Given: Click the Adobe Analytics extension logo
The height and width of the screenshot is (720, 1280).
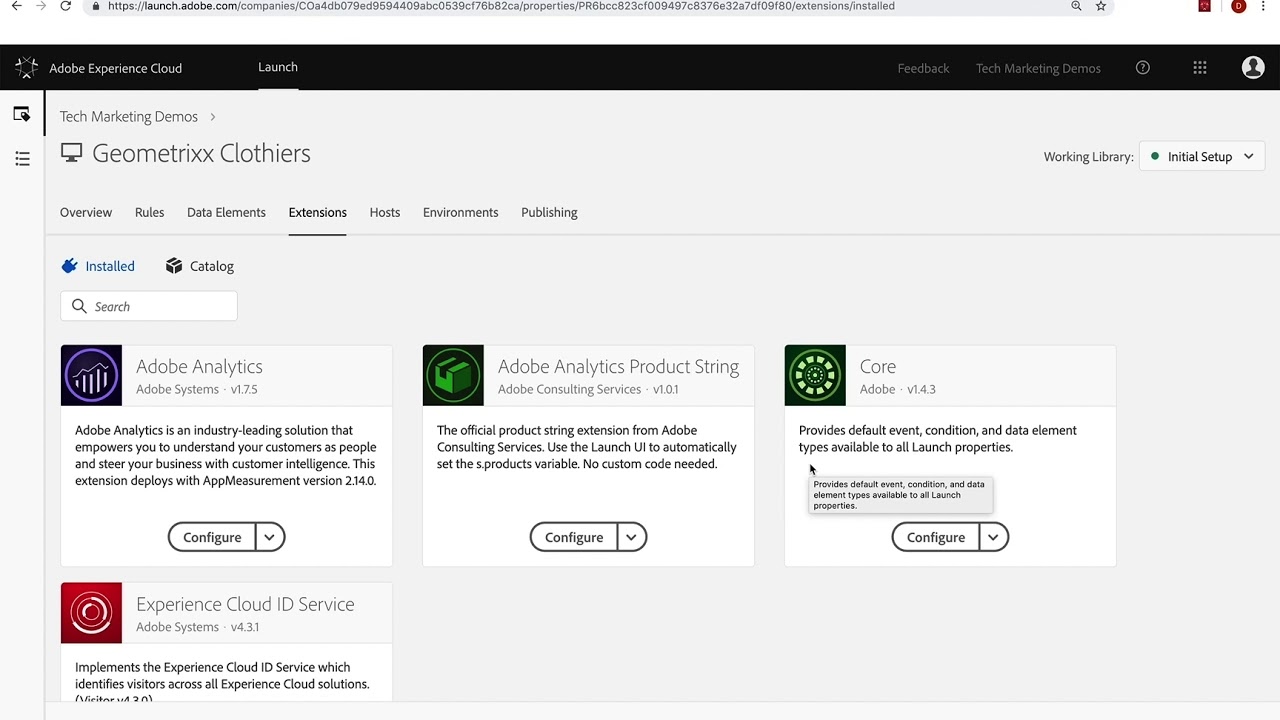Looking at the screenshot, I should point(91,375).
